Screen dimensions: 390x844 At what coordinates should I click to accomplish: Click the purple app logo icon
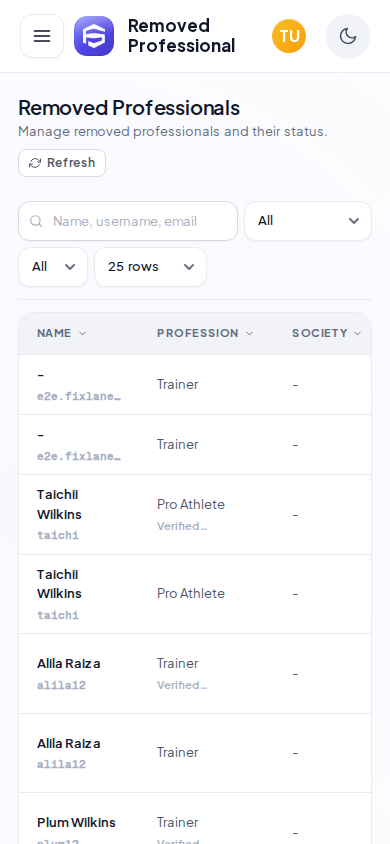pos(94,36)
